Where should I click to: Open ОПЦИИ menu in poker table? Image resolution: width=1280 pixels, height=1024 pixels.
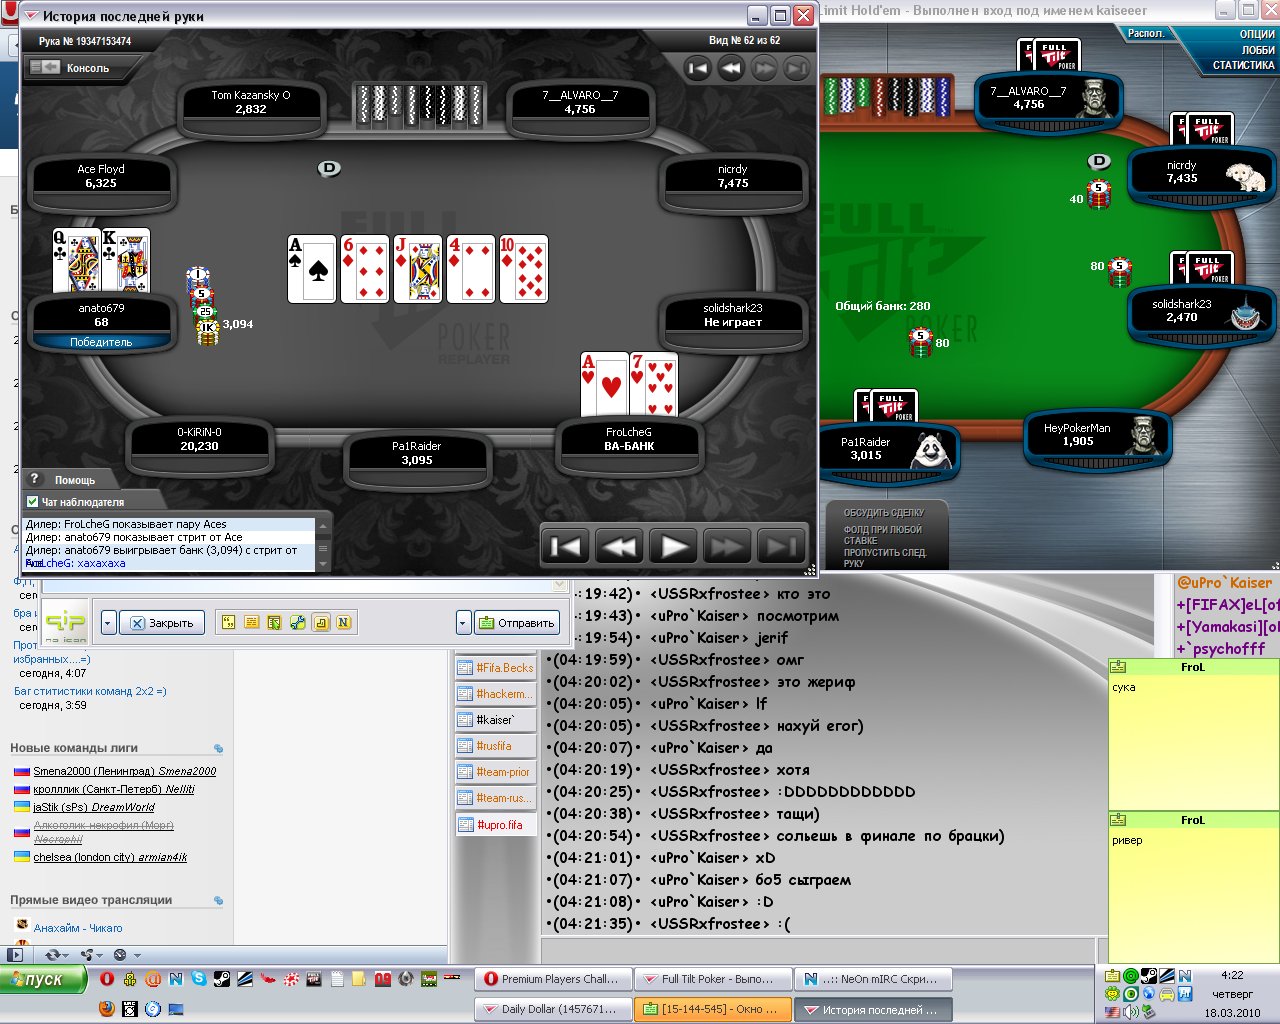(1257, 34)
